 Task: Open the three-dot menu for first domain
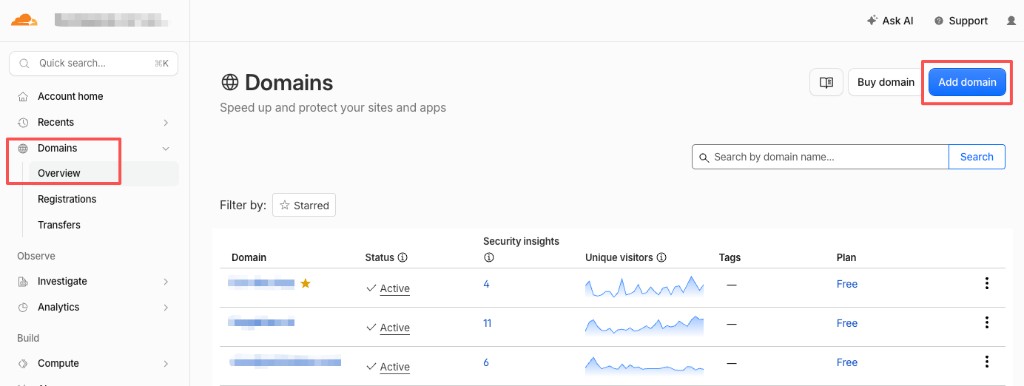point(987,283)
